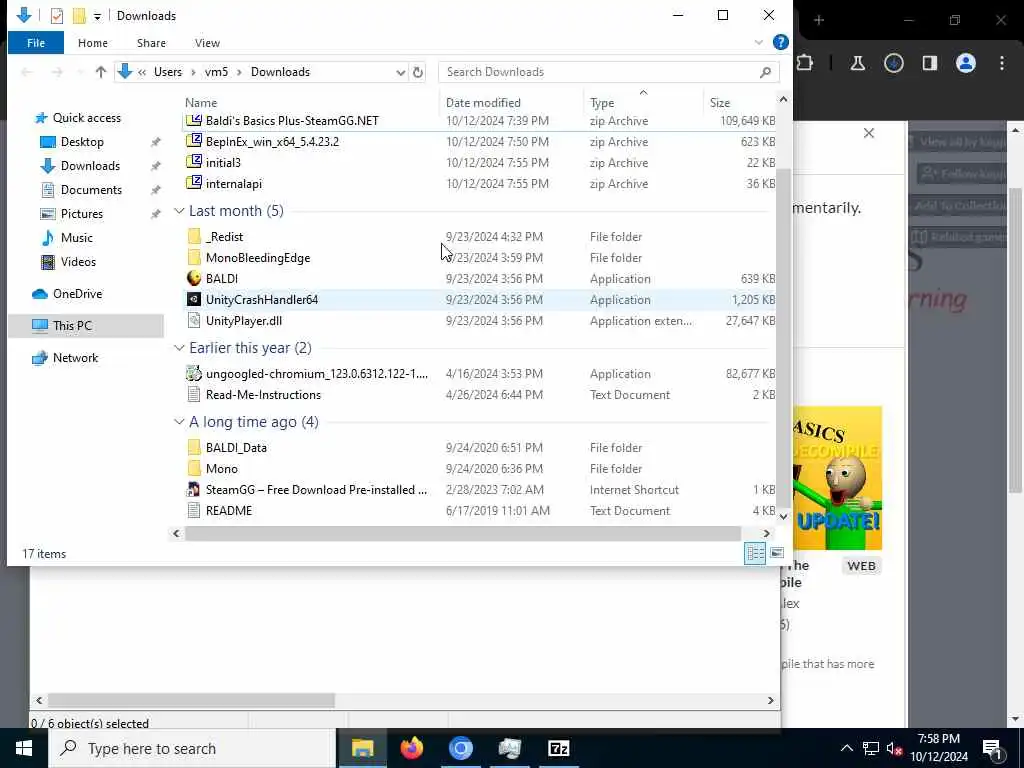Open the Home ribbon tab
The image size is (1024, 768).
pyautogui.click(x=93, y=42)
